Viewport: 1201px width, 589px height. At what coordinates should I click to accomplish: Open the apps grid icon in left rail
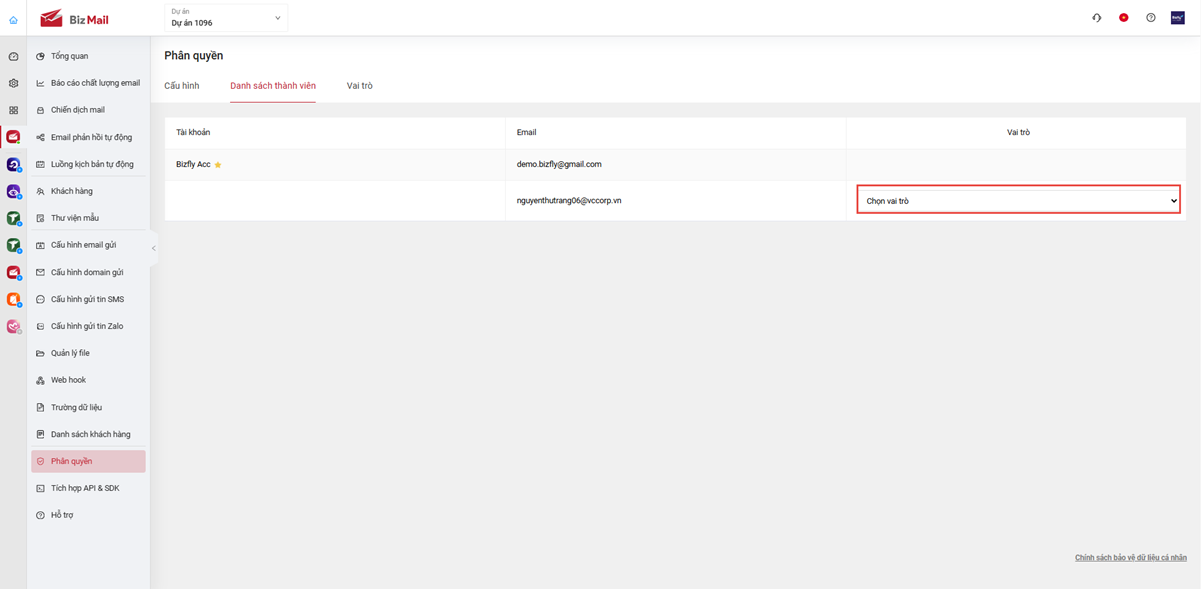(13, 110)
